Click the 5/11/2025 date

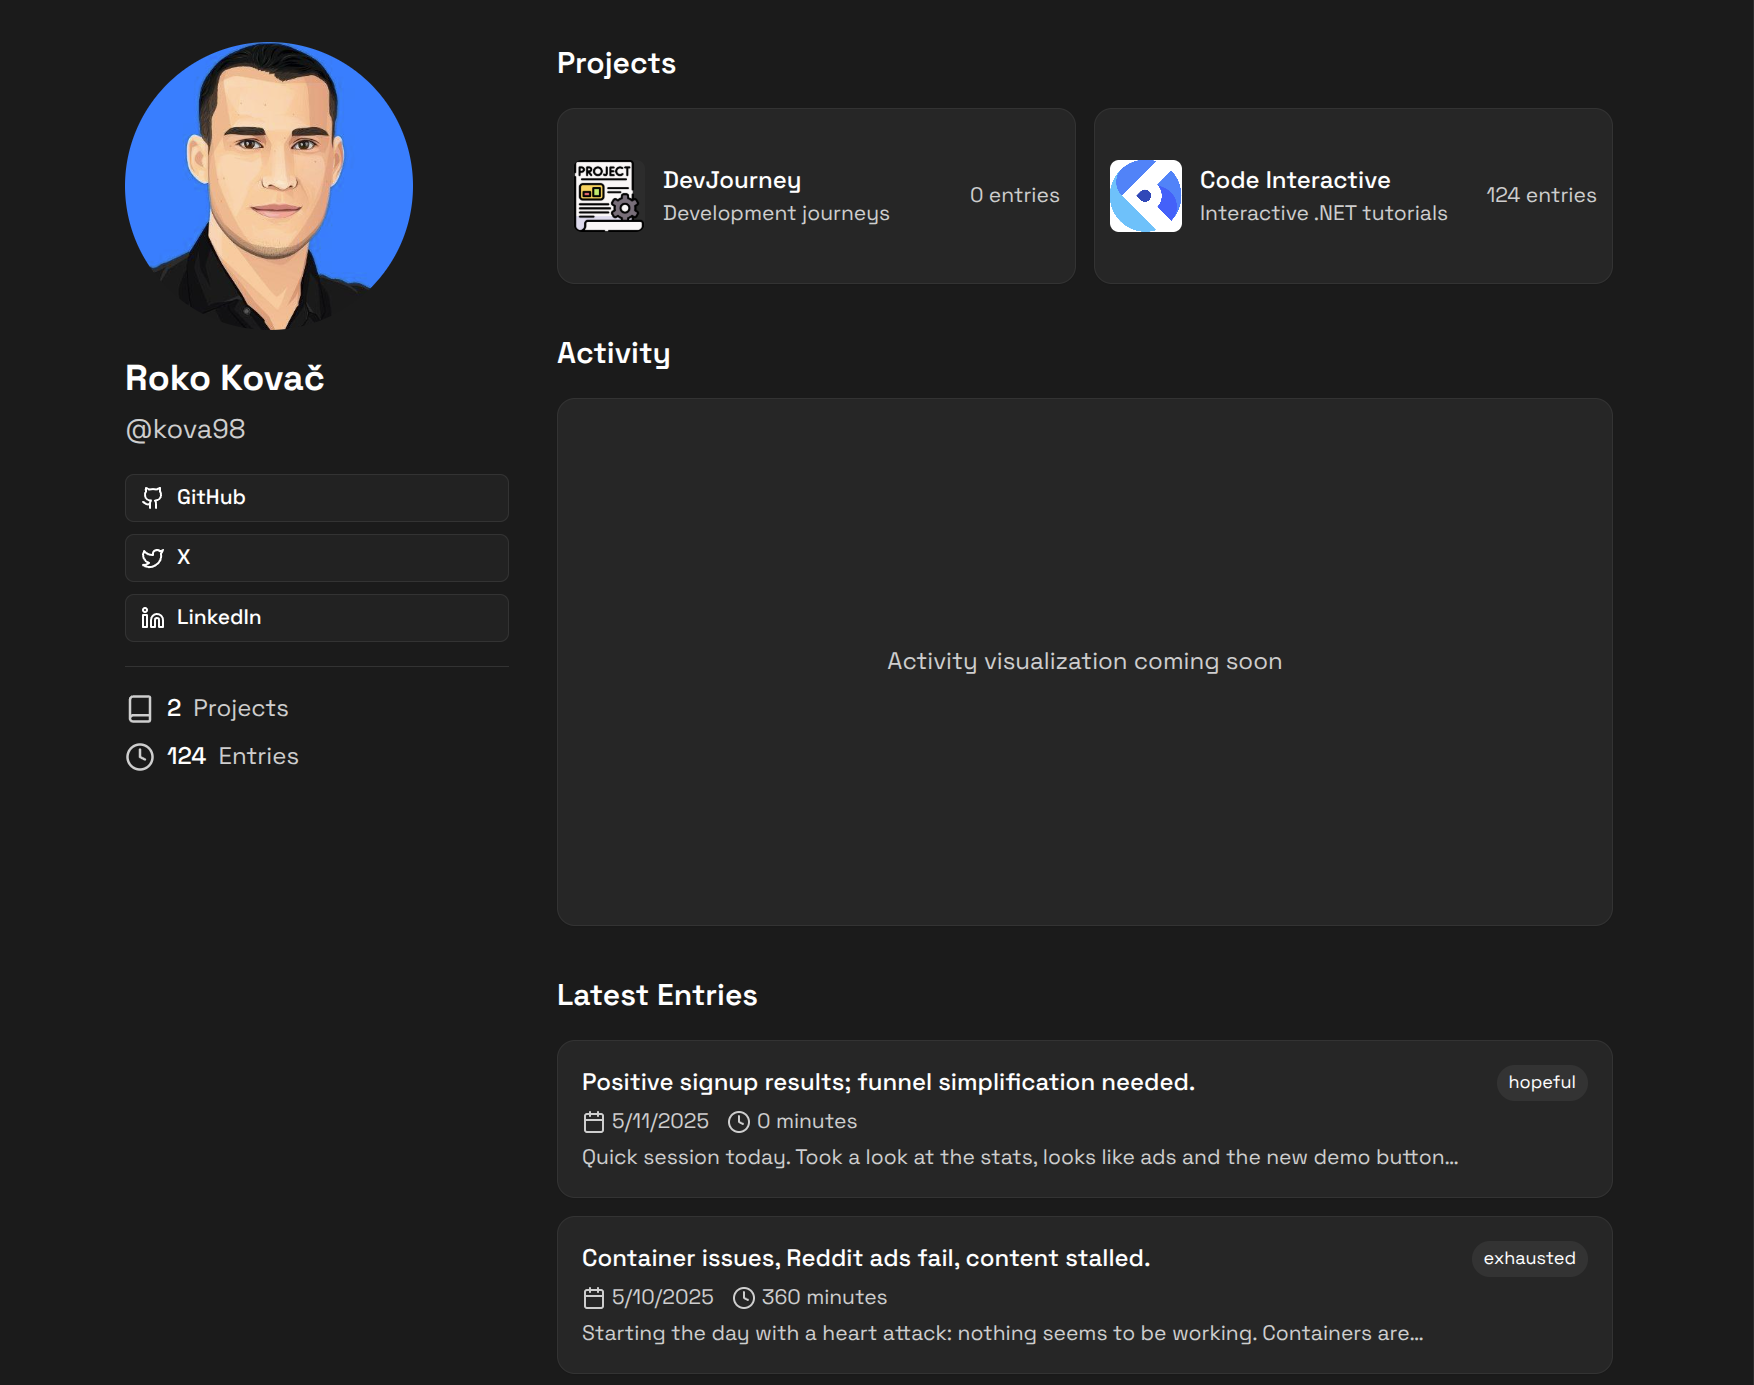[x=660, y=1122]
